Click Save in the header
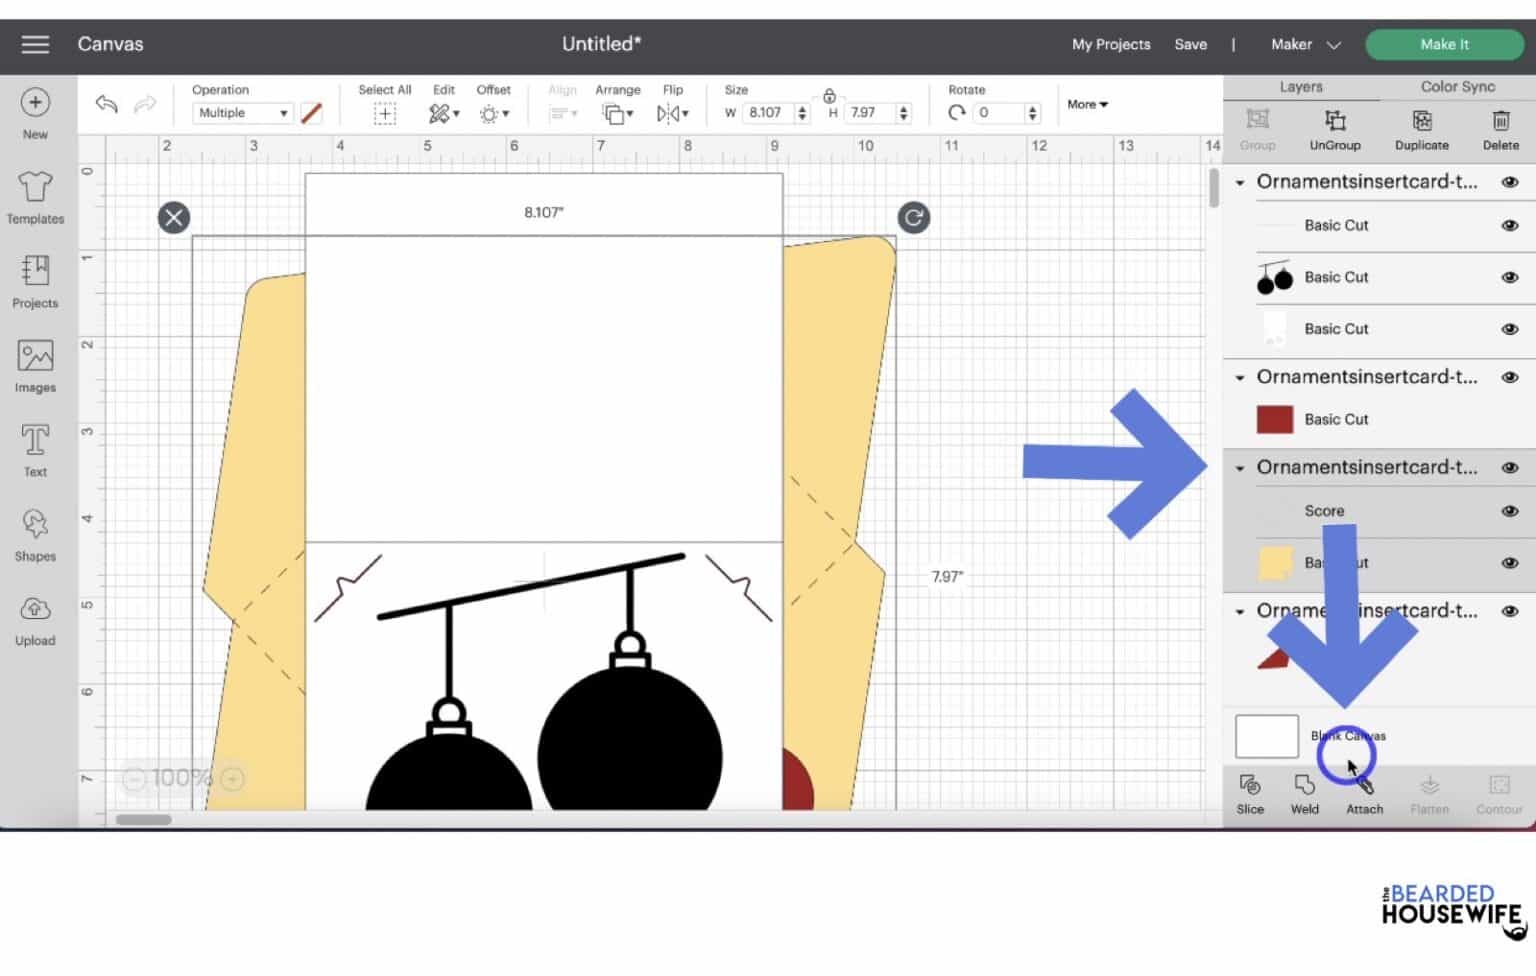 [x=1190, y=44]
